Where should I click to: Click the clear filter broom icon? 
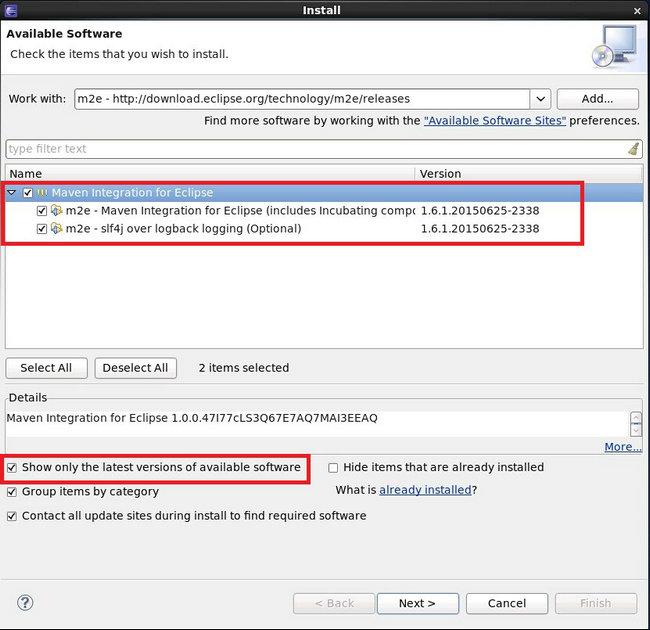click(x=633, y=148)
